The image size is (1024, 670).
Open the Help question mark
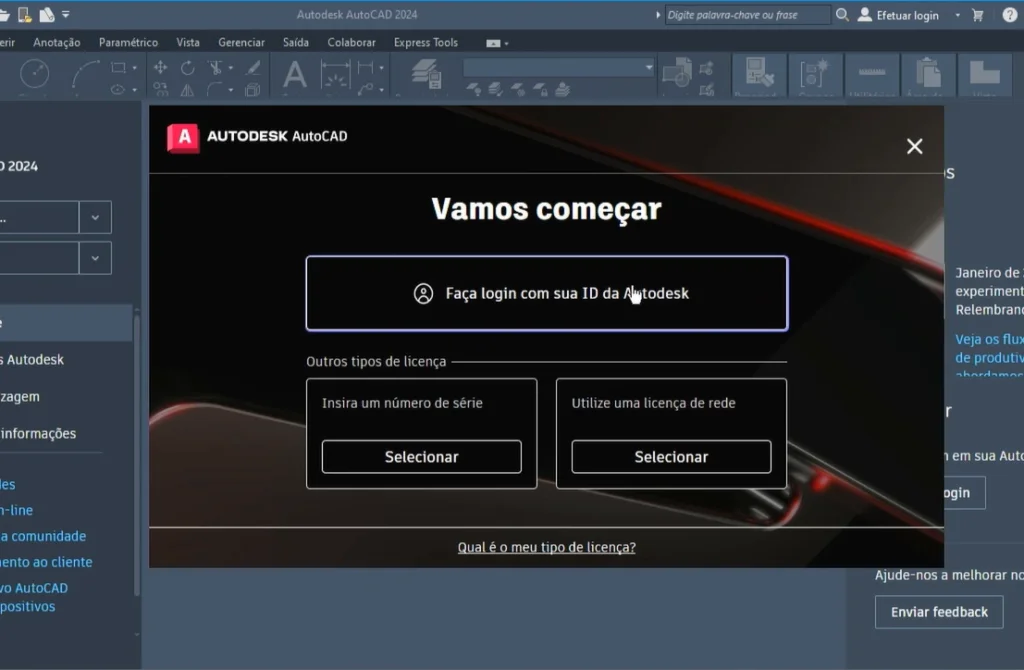(x=1010, y=14)
